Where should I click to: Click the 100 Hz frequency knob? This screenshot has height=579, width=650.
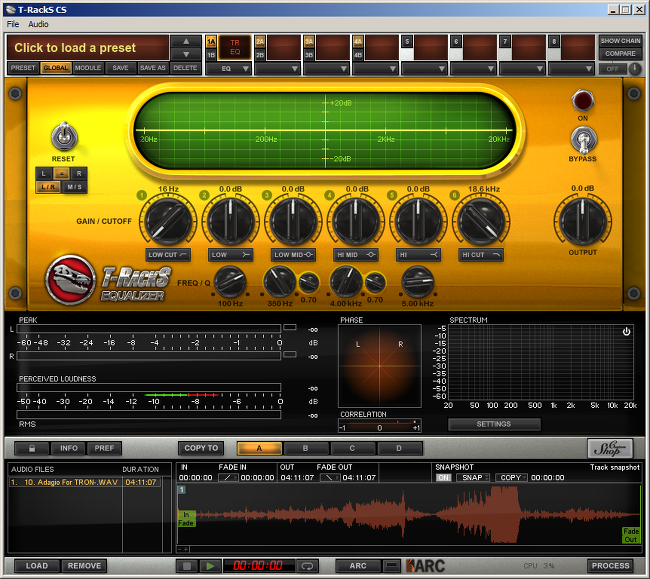click(x=230, y=282)
